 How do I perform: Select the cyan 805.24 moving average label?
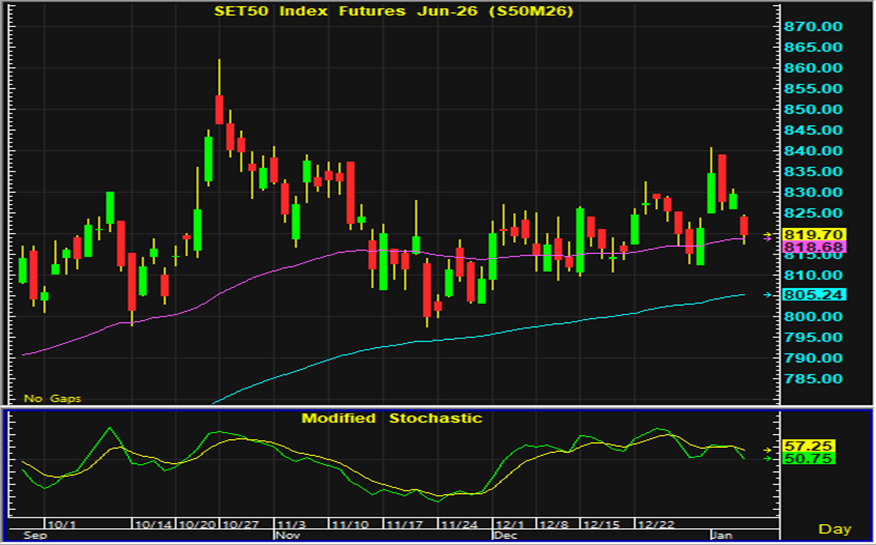[x=804, y=295]
